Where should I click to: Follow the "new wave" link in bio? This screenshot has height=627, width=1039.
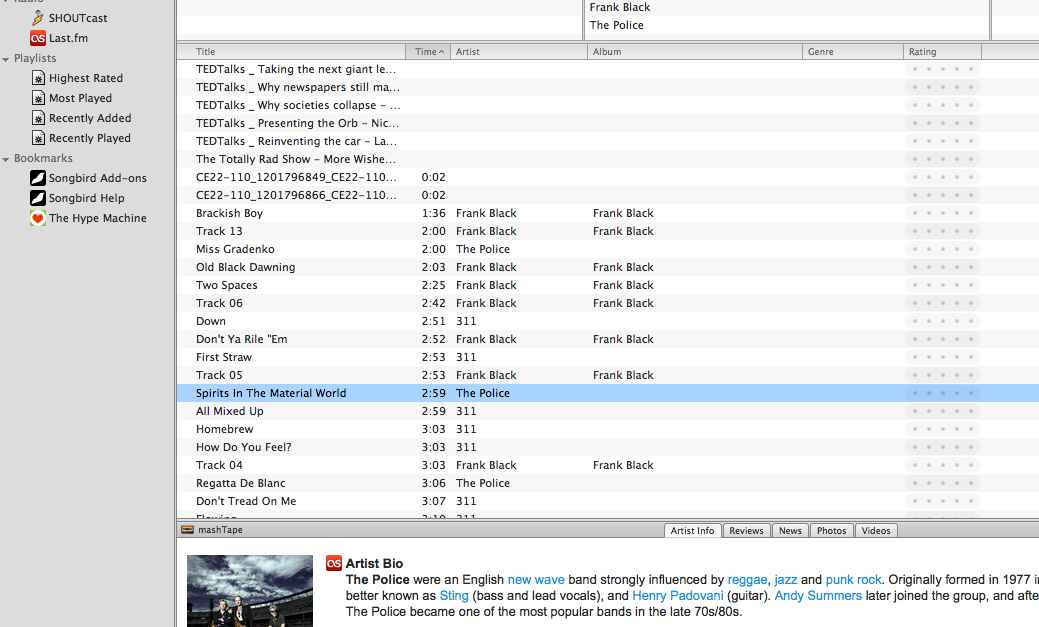pyautogui.click(x=535, y=580)
